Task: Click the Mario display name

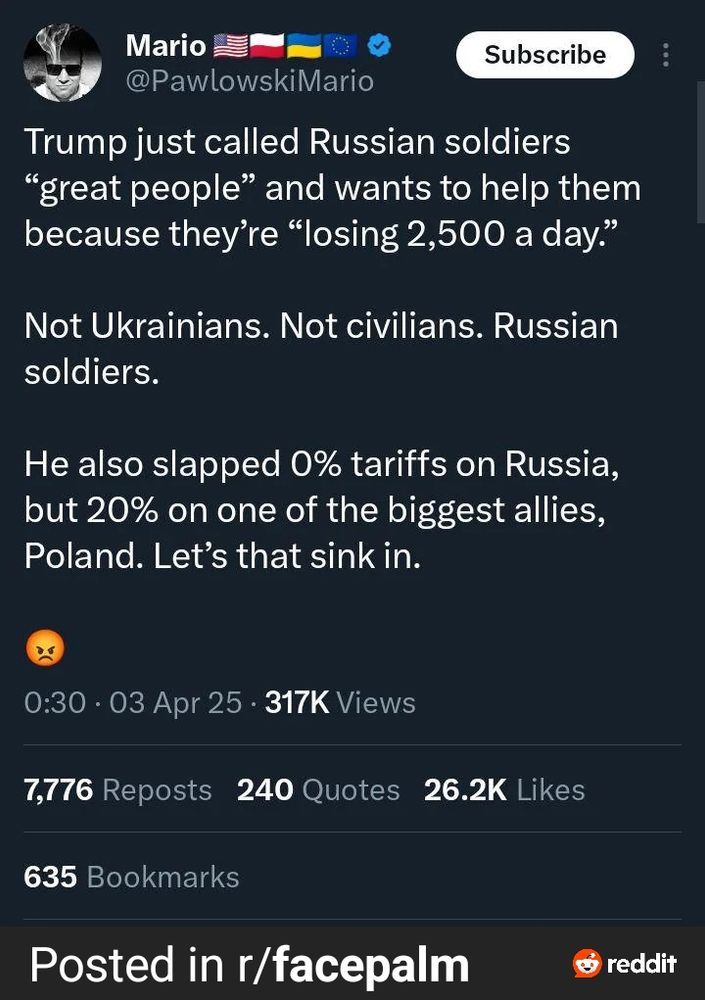Action: 166,45
